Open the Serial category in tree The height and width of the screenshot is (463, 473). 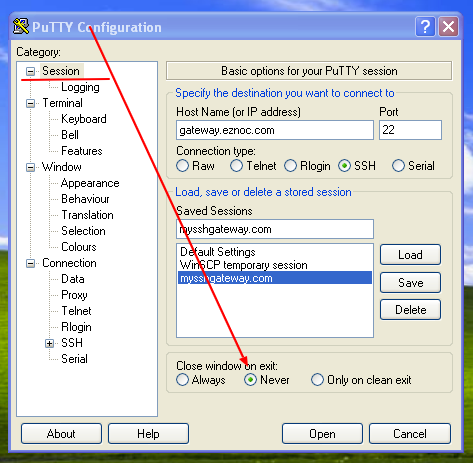pos(74,359)
